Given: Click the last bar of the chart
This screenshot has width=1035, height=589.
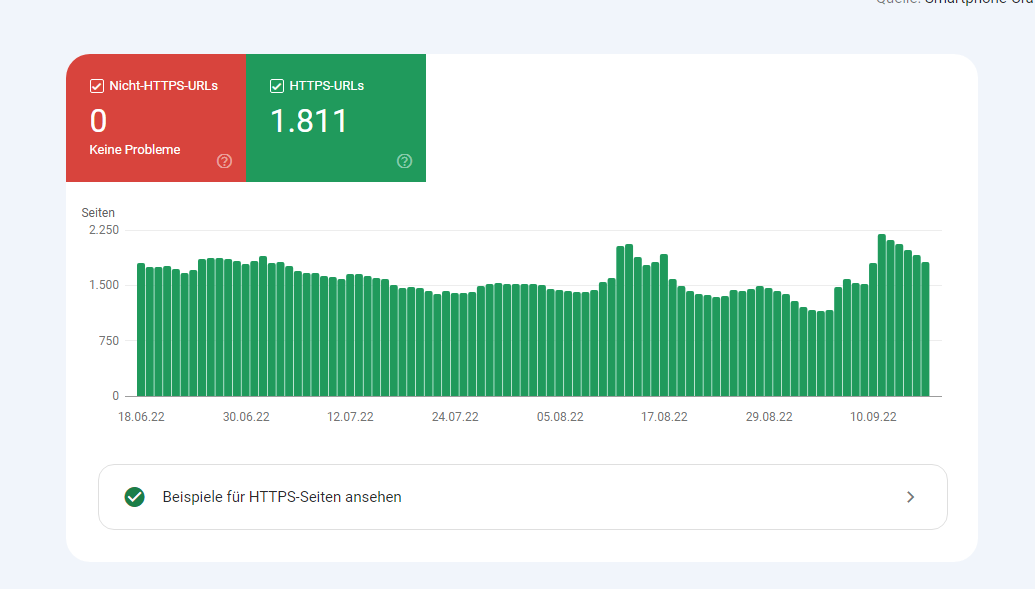Looking at the screenshot, I should coord(925,330).
